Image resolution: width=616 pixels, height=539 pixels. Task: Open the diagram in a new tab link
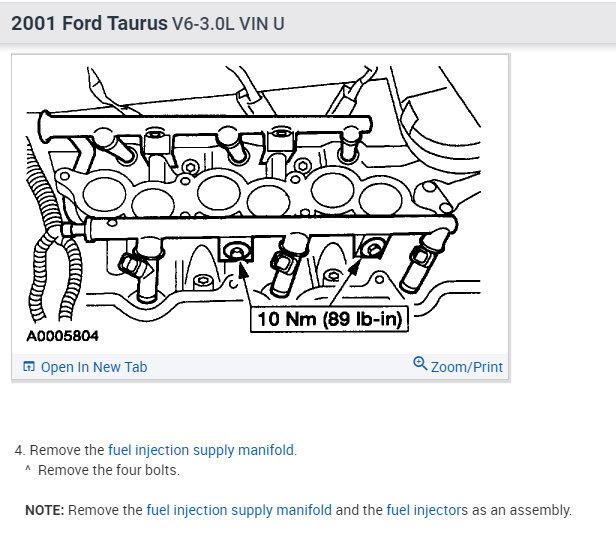[x=93, y=367]
